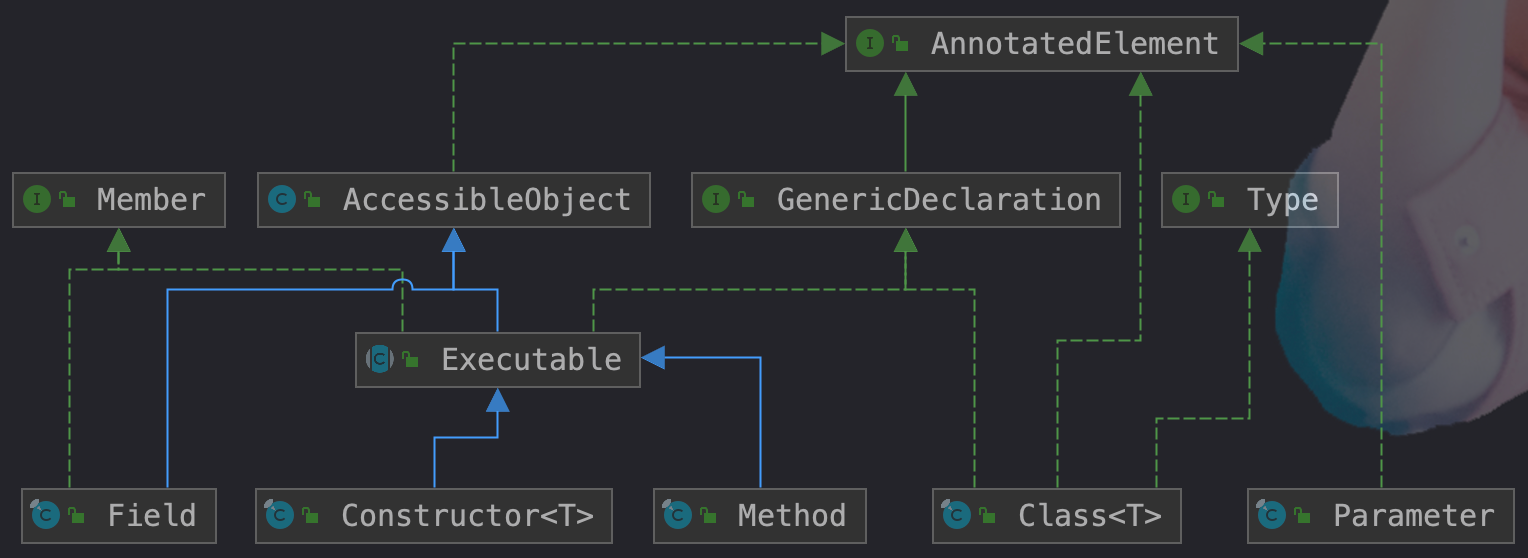1528x558 pixels.
Task: Select the AnnotatedElement node label
Action: 1075,44
